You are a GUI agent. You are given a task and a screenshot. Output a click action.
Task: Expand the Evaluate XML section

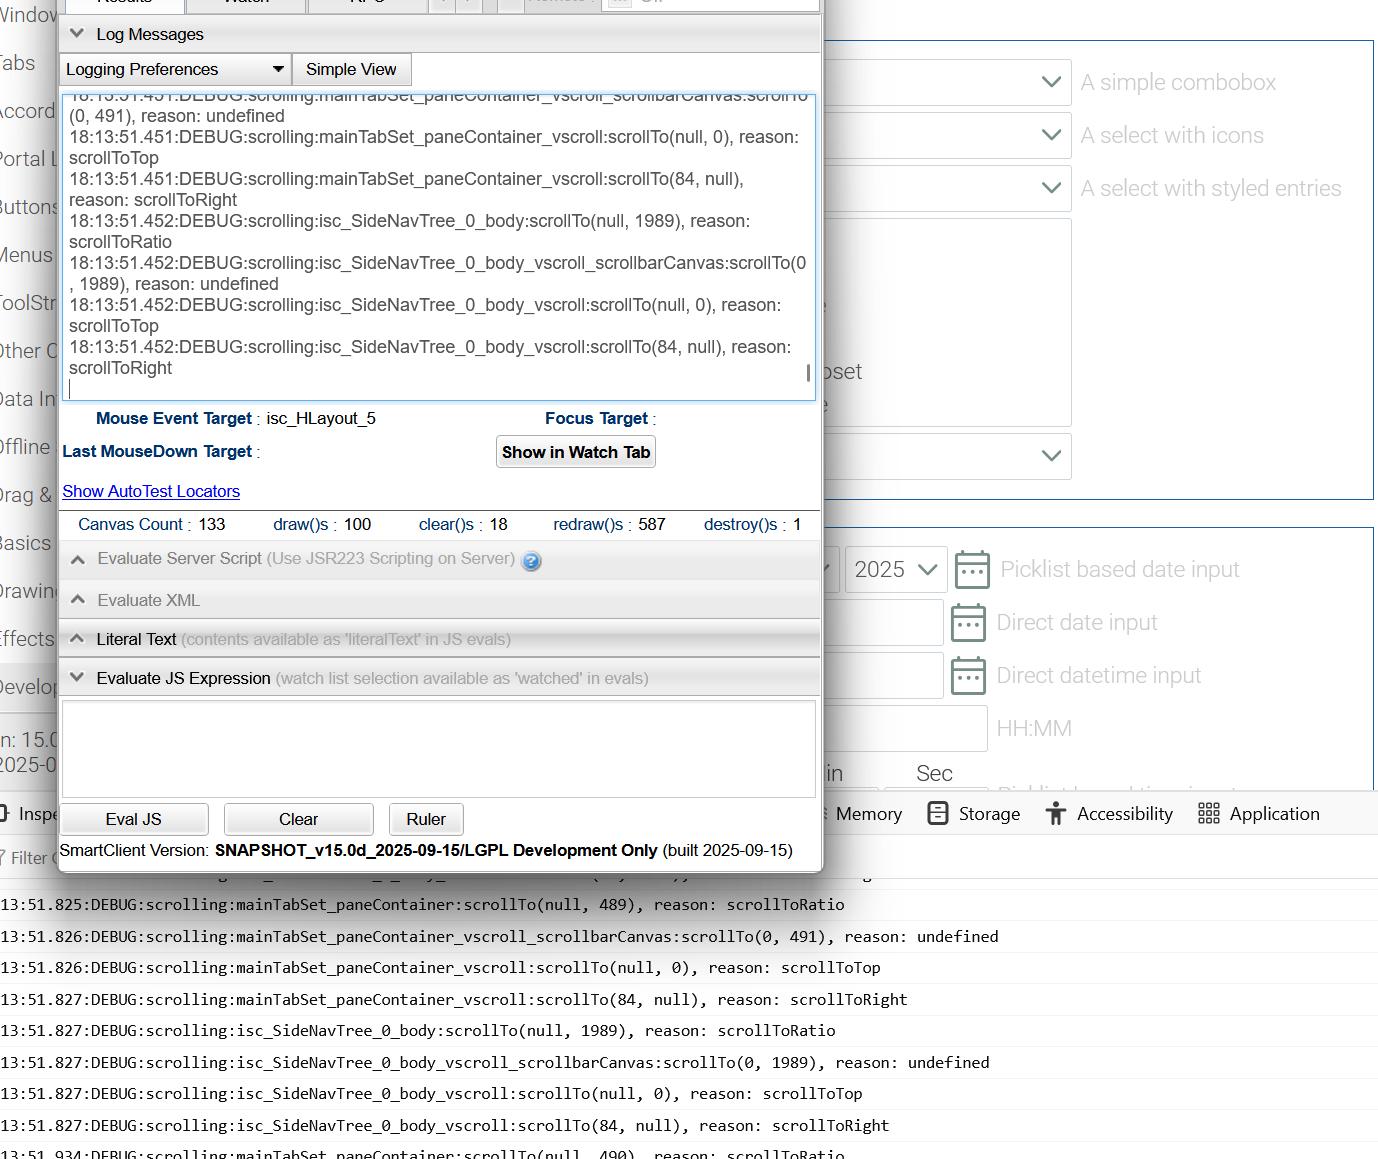pyautogui.click(x=77, y=600)
